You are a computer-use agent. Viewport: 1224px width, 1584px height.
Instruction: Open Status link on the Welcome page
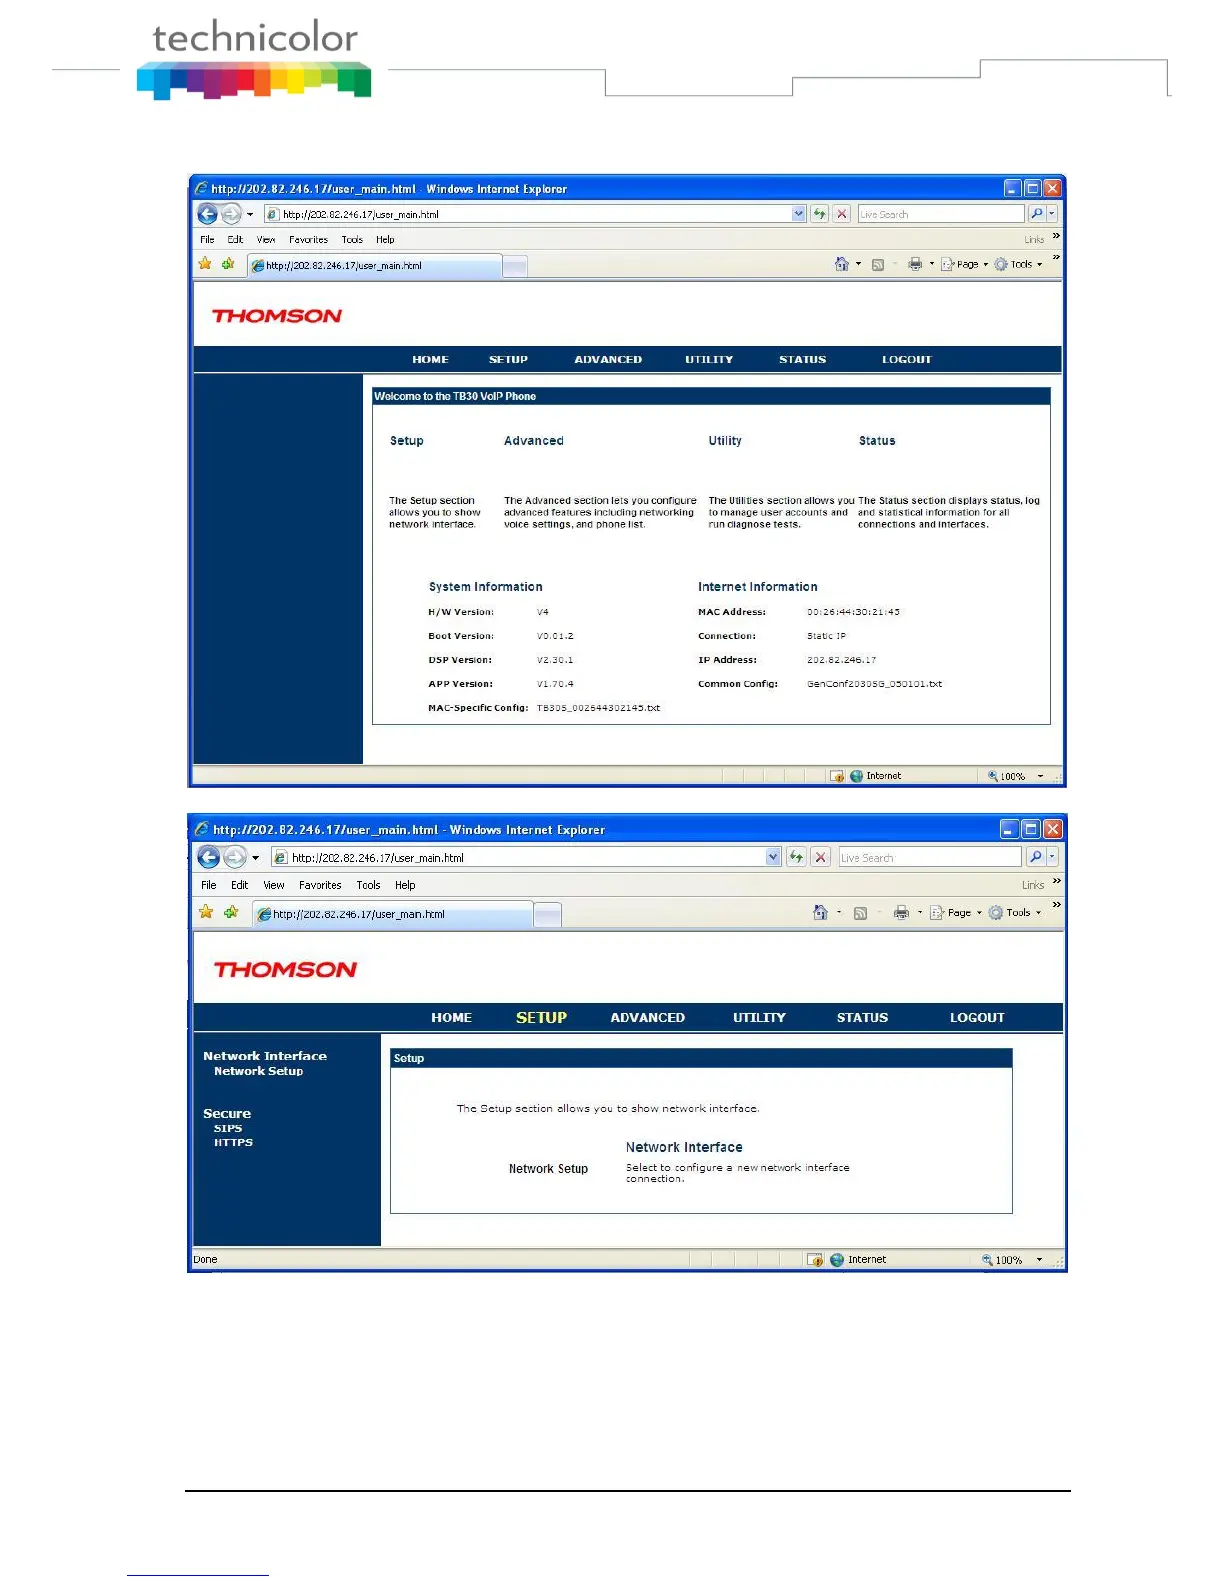point(877,441)
